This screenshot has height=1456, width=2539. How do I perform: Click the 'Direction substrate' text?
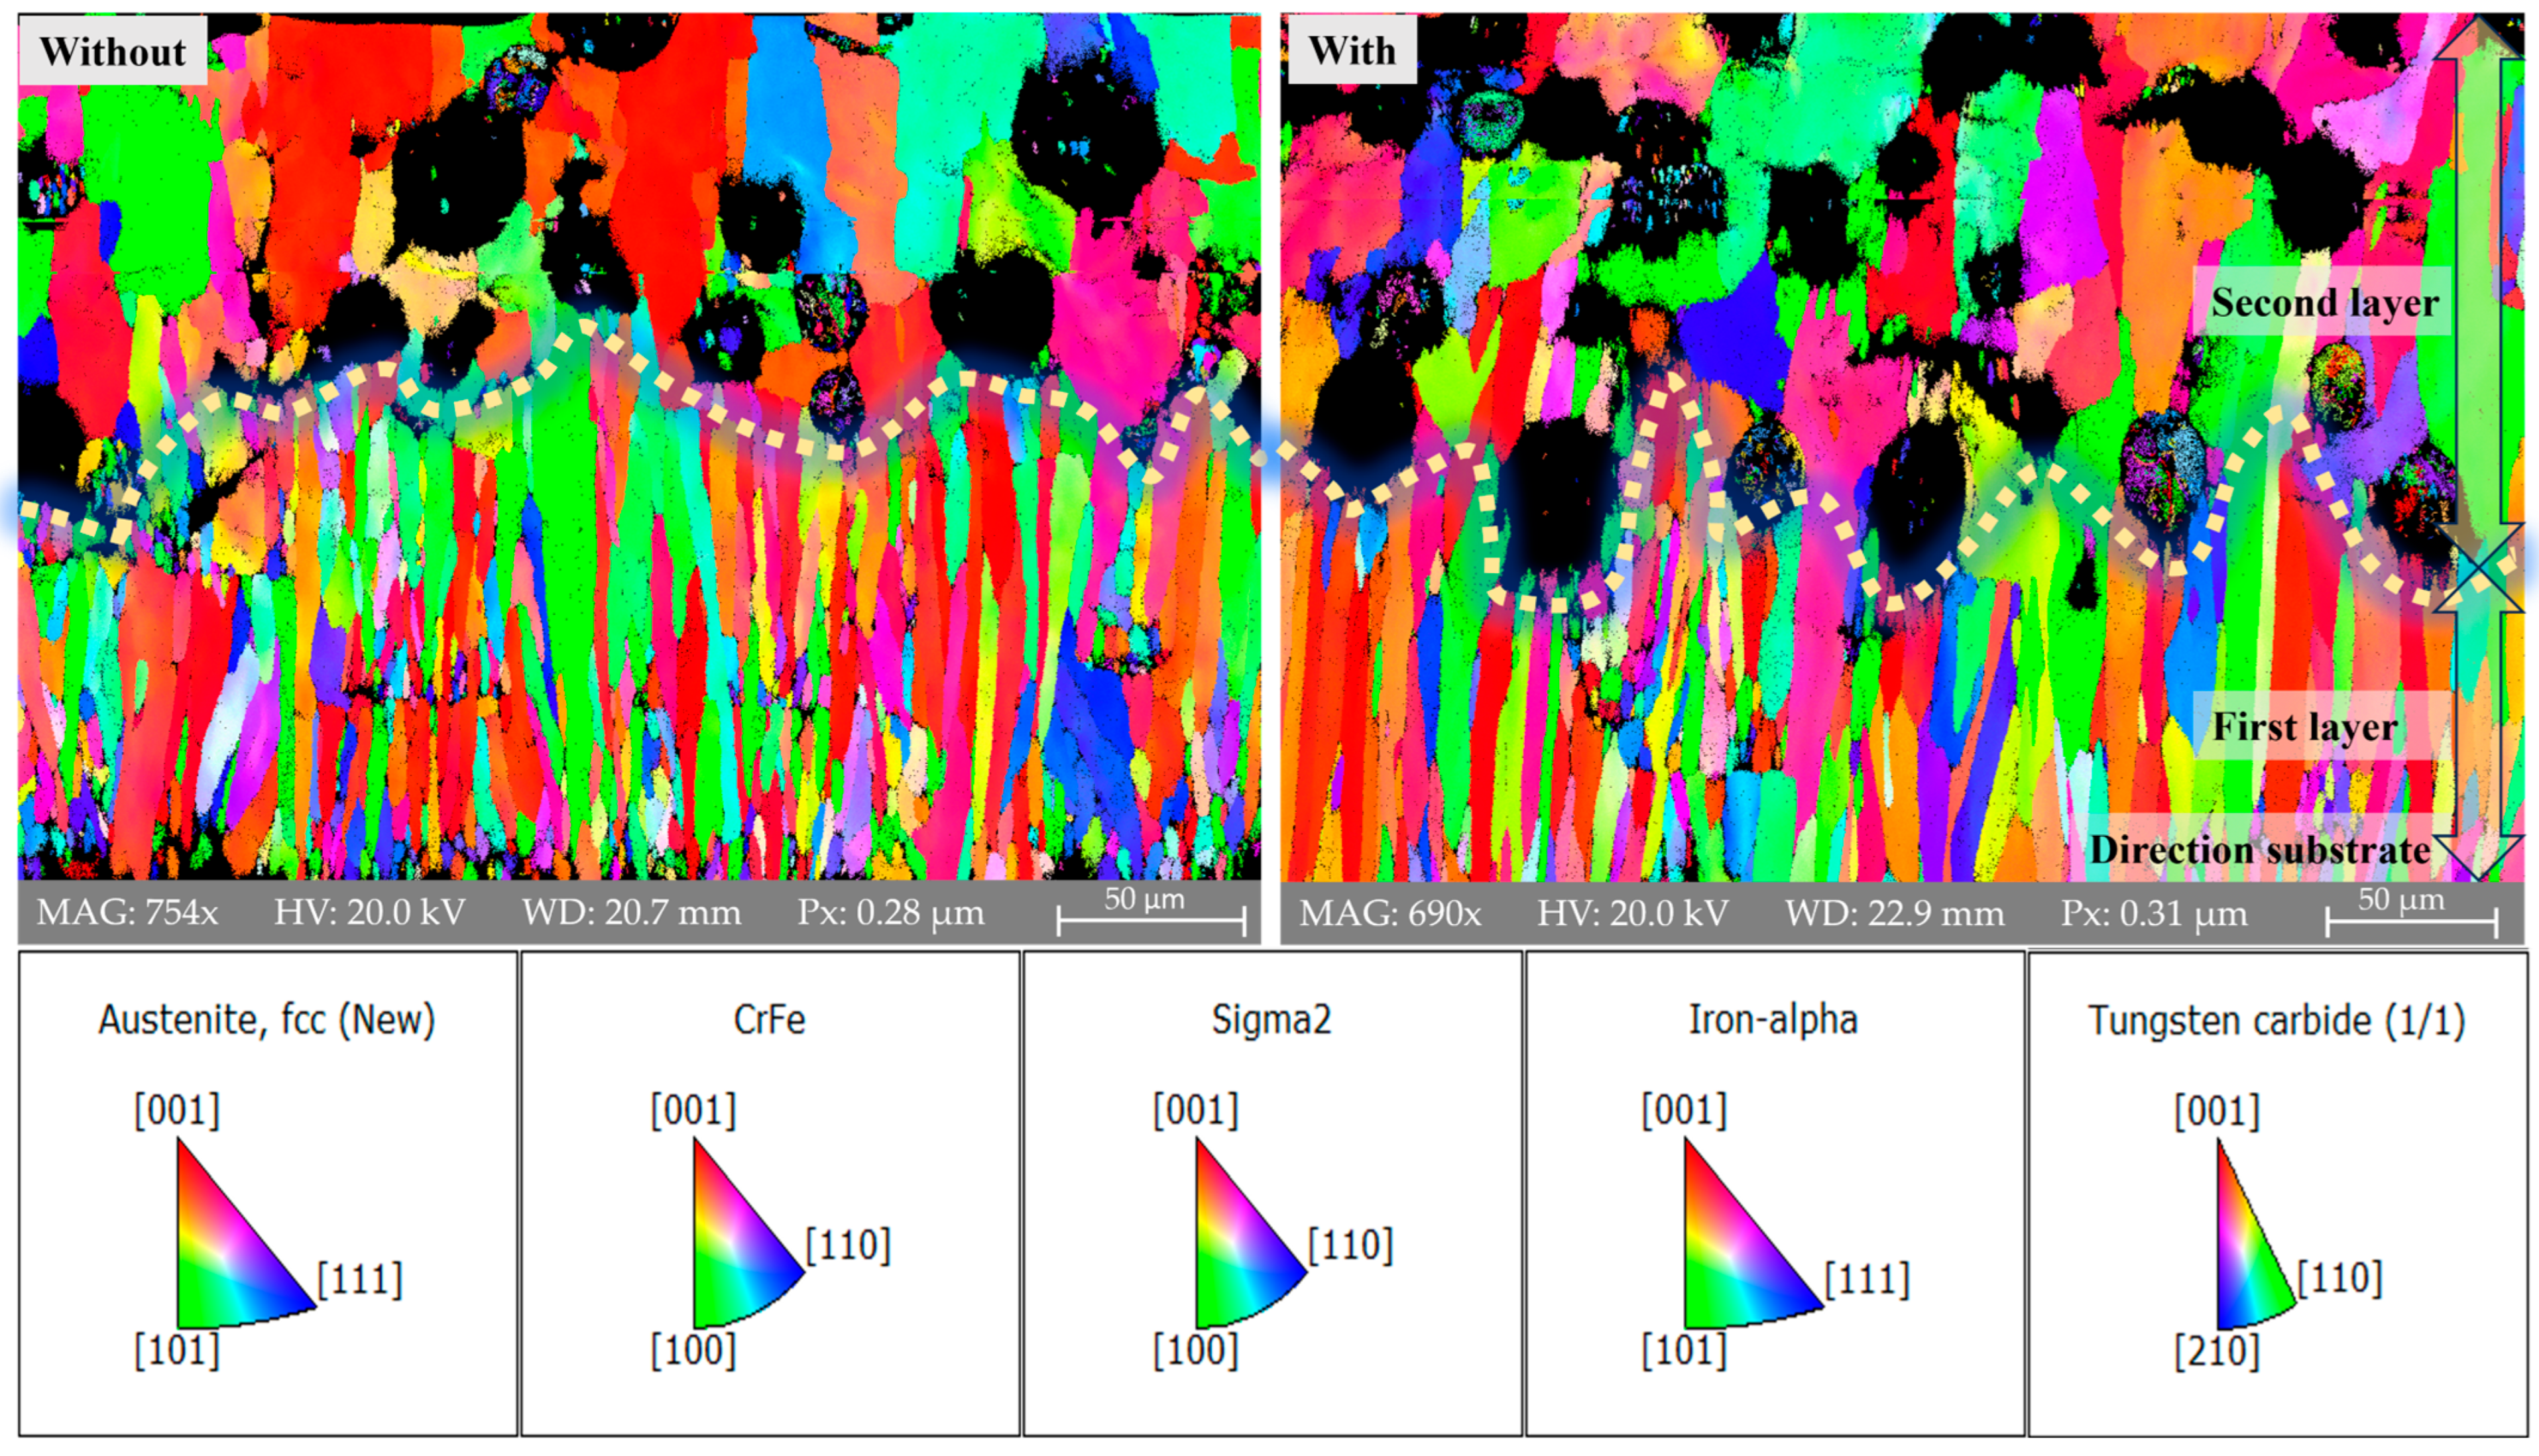click(2260, 850)
